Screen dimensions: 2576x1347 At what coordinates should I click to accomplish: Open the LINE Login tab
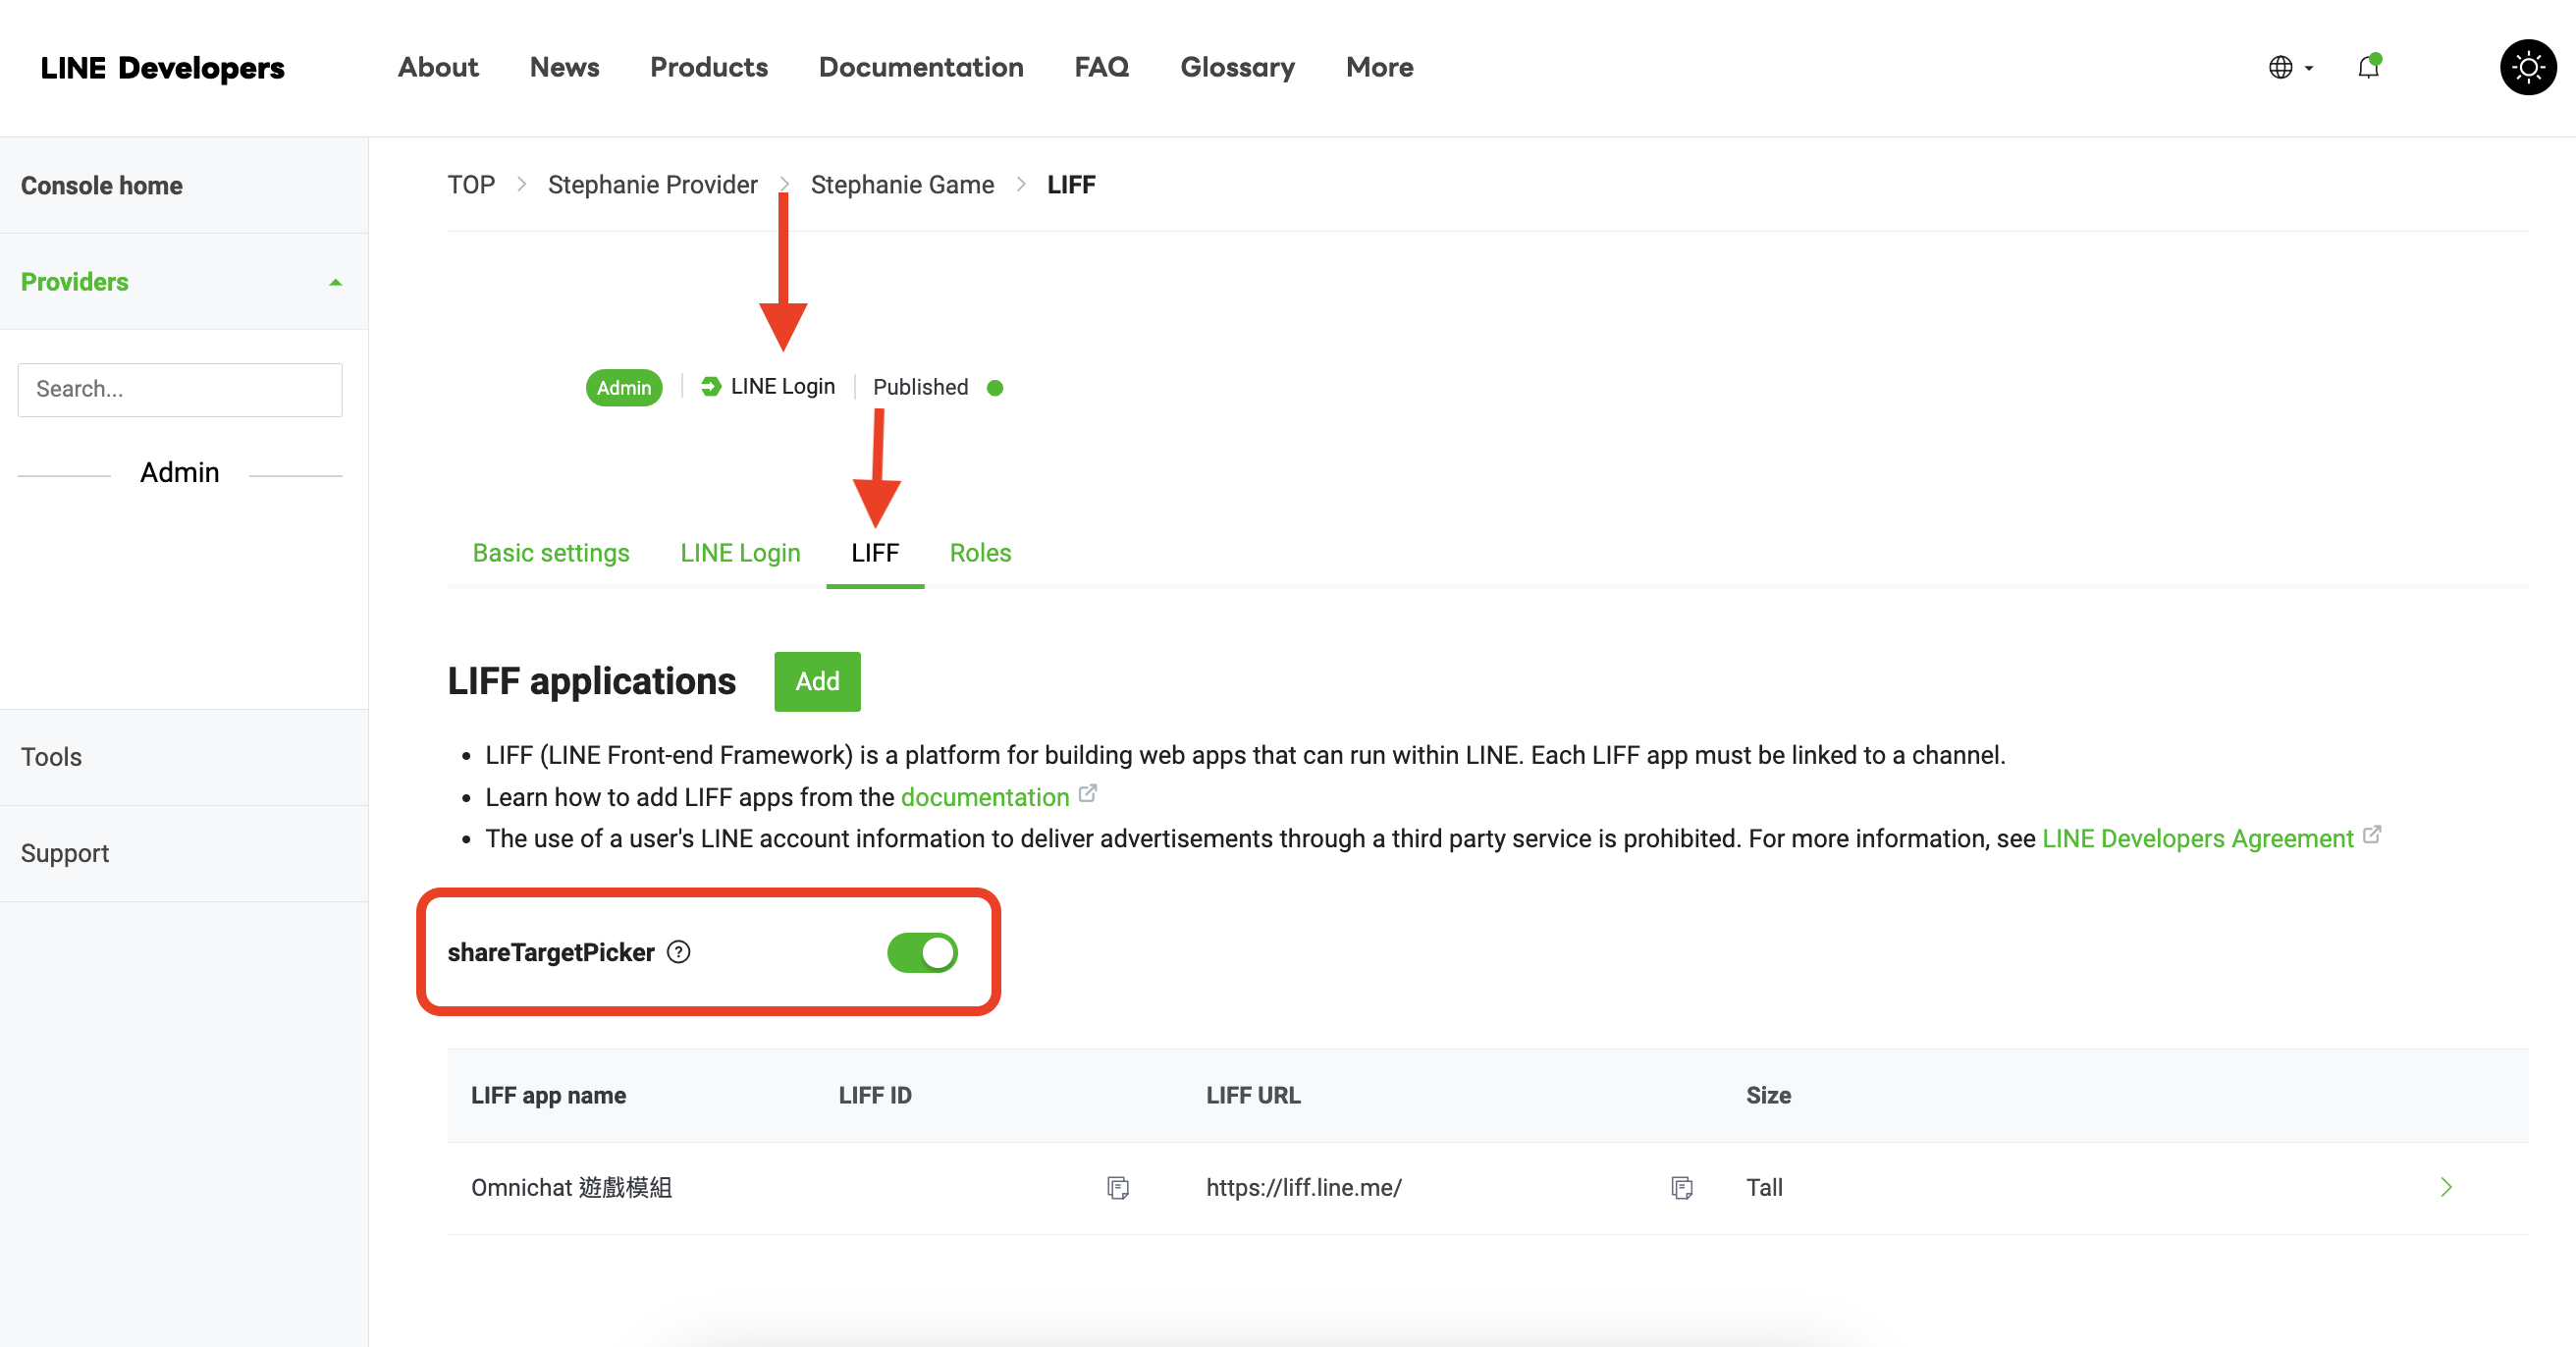click(x=739, y=553)
